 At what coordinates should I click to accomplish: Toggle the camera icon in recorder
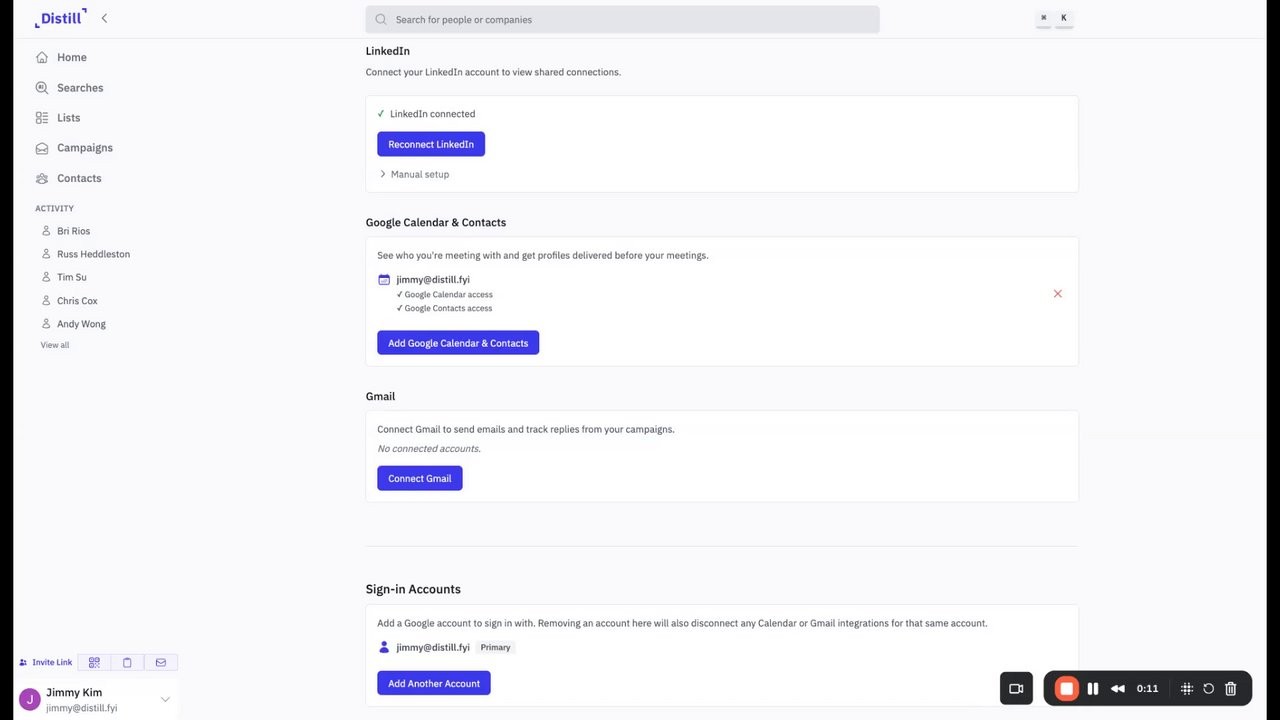(x=1016, y=688)
